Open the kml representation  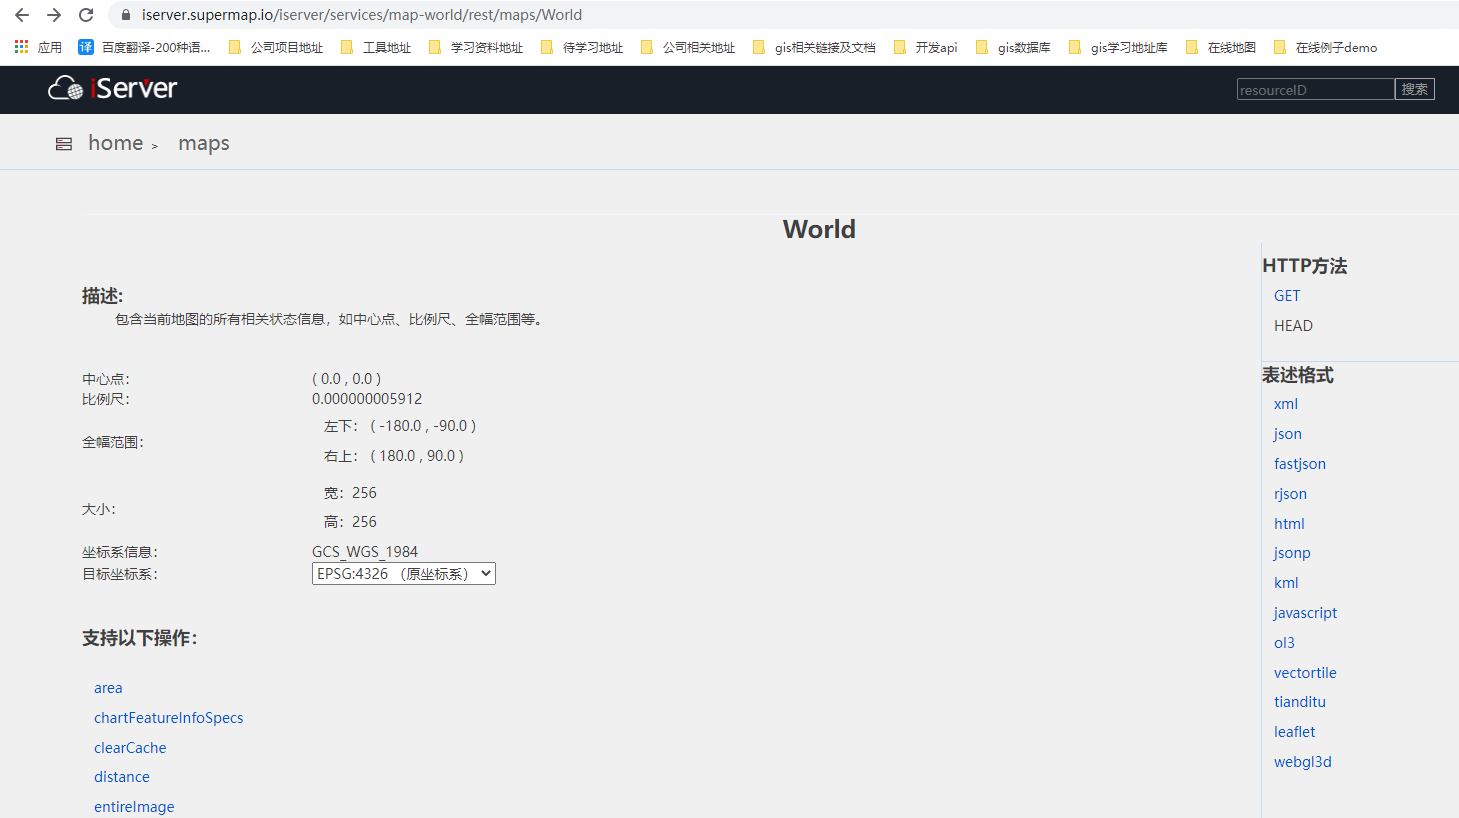point(1286,583)
